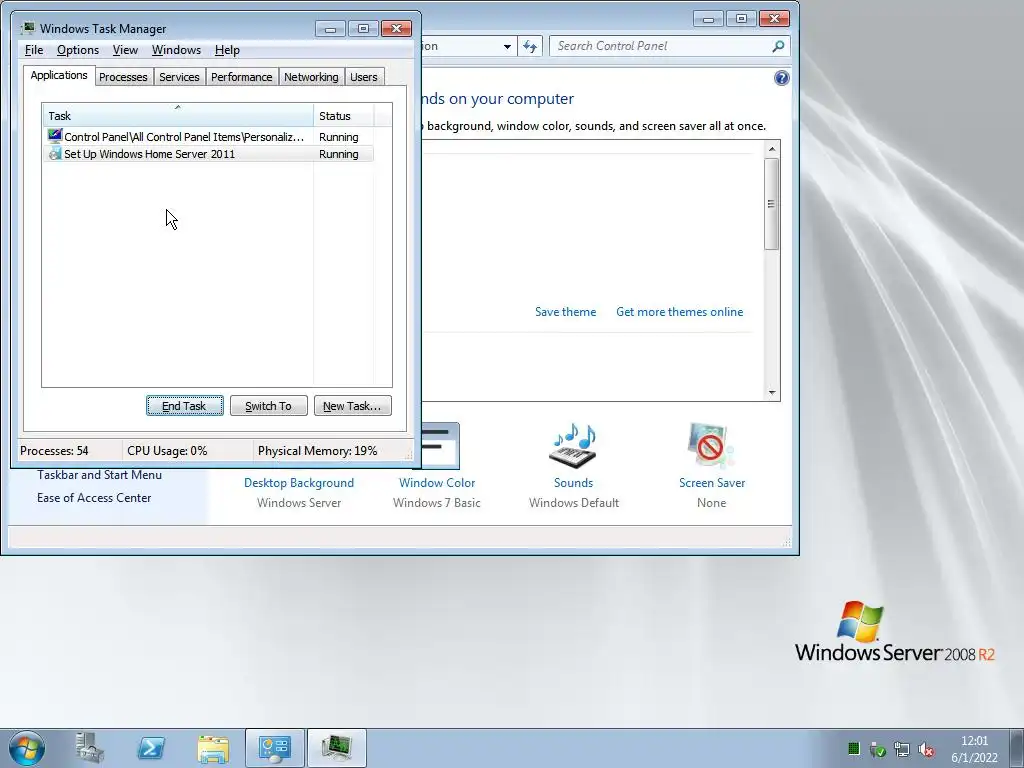Image resolution: width=1024 pixels, height=768 pixels.
Task: Click the muted volume tray icon
Action: click(x=925, y=749)
